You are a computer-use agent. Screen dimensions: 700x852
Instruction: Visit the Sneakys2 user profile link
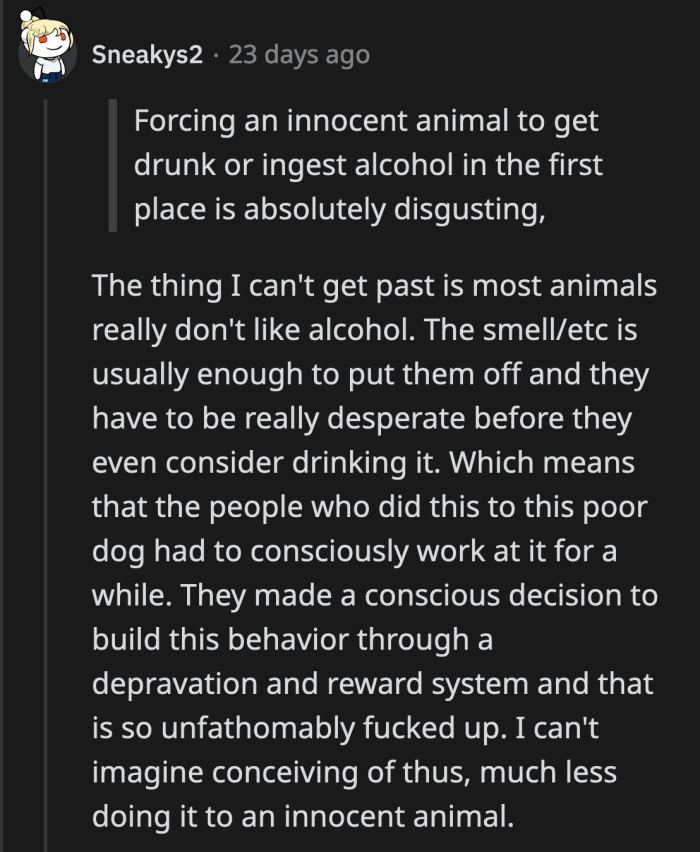[147, 54]
